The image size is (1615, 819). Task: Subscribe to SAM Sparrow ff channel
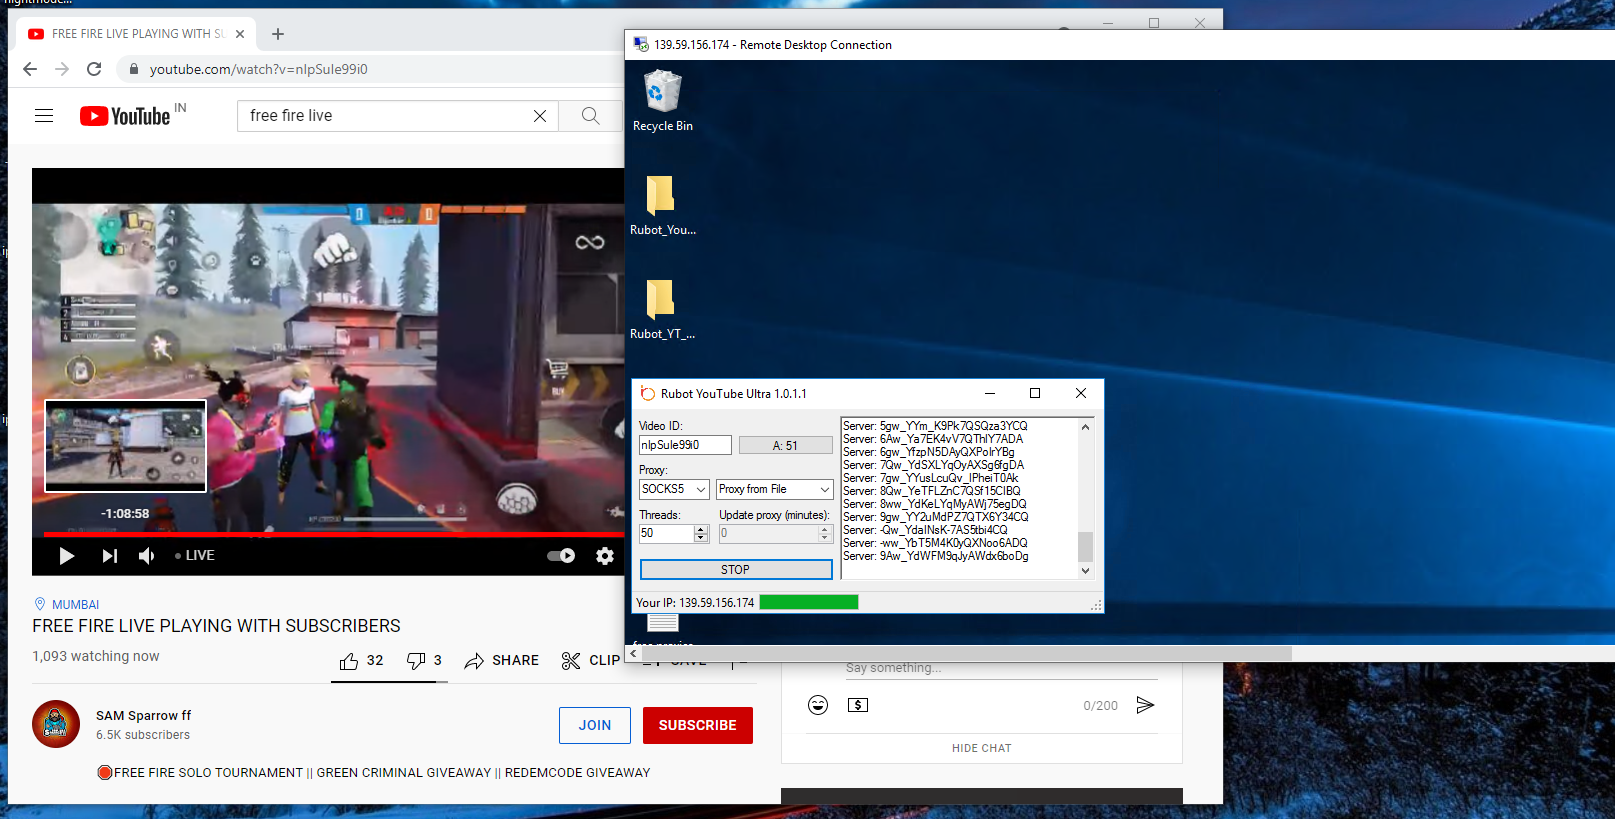click(x=697, y=725)
